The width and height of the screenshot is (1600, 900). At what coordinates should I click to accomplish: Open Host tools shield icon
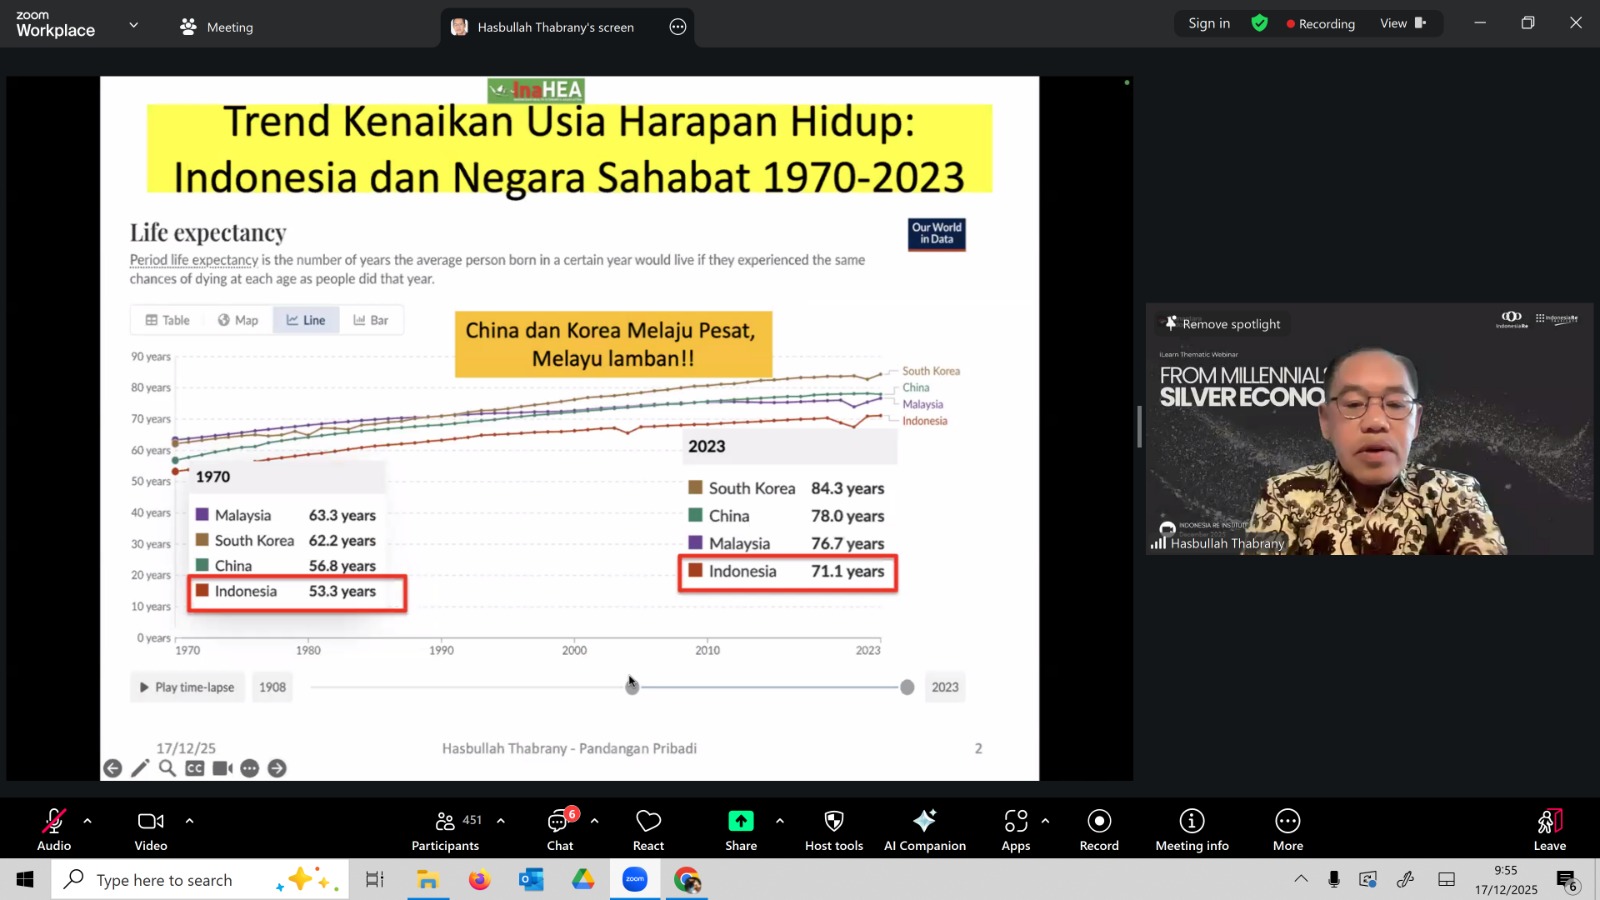[833, 829]
